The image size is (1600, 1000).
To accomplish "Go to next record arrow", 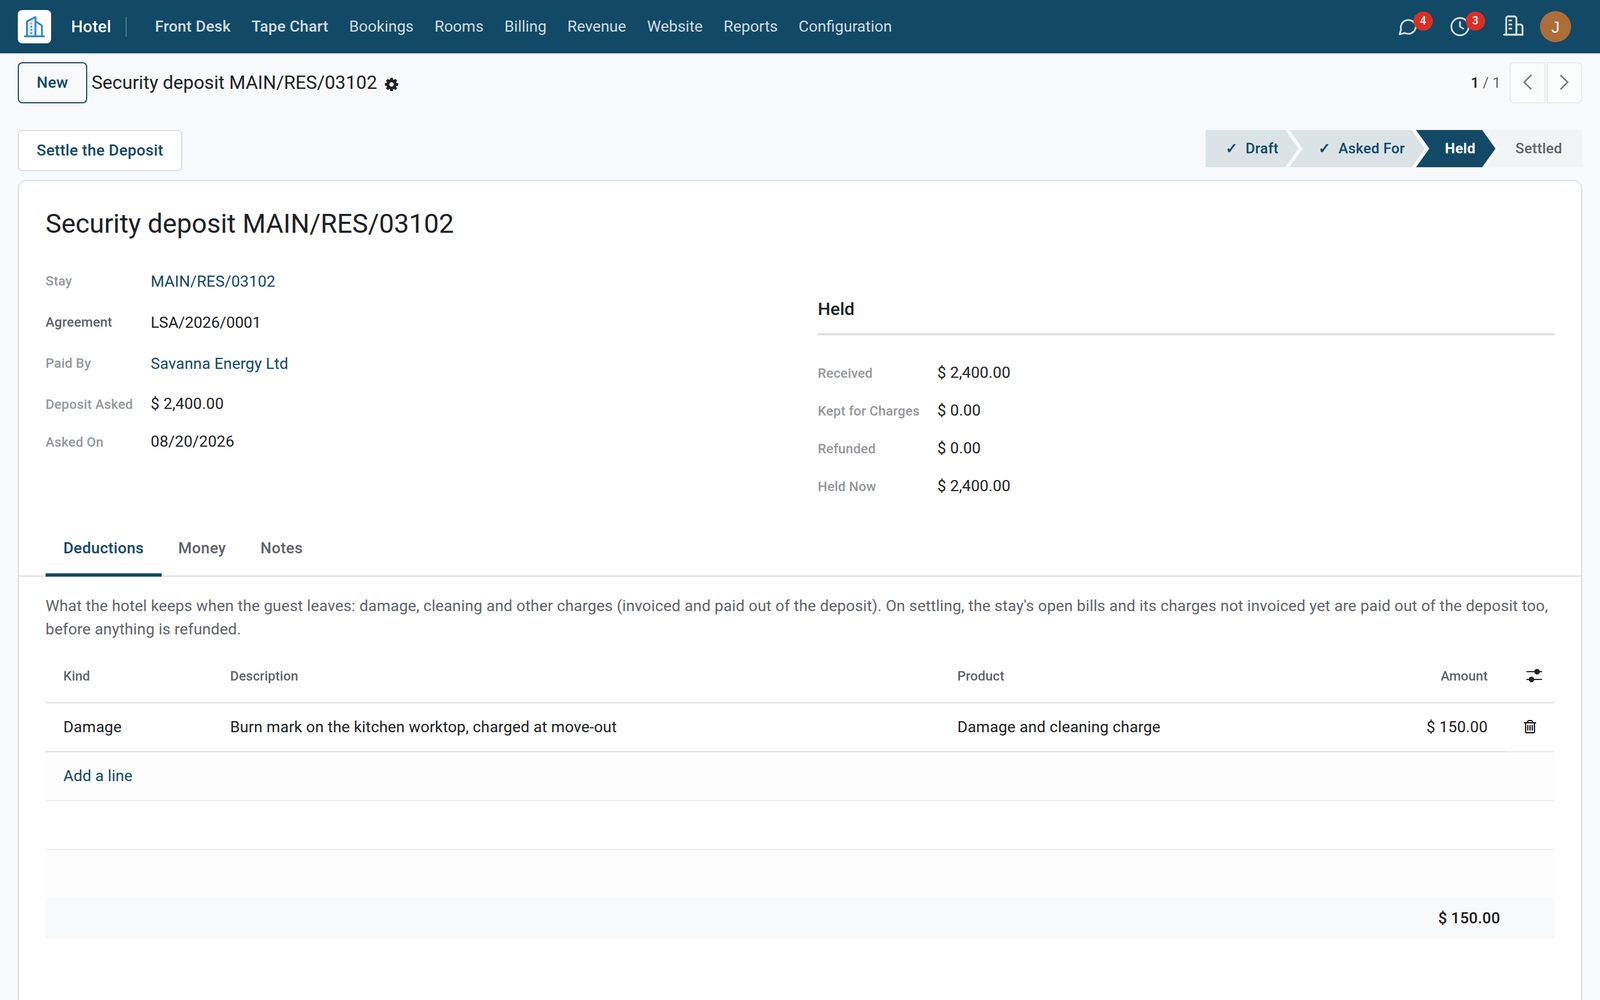I will pos(1564,83).
